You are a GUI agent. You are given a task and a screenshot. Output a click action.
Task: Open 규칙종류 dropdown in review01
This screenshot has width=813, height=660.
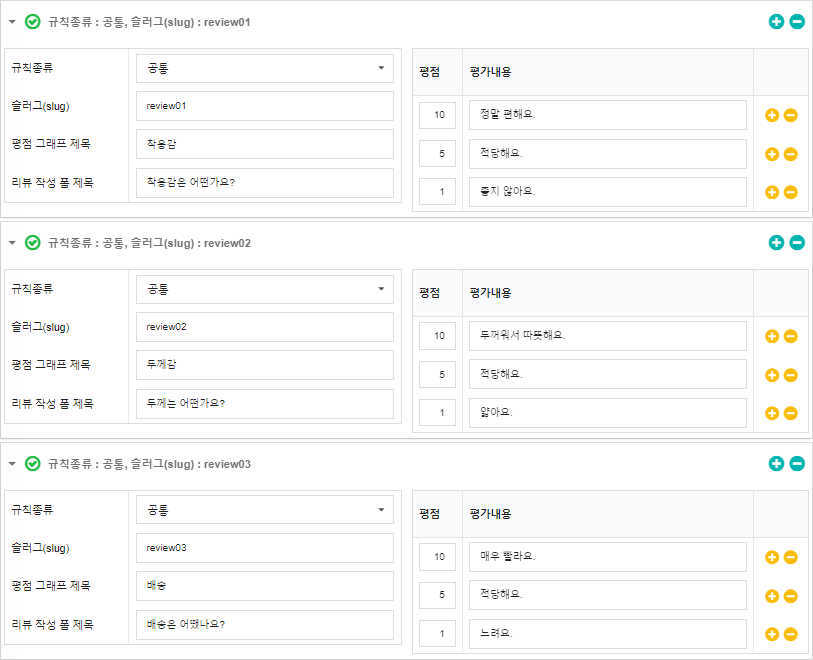click(x=265, y=68)
